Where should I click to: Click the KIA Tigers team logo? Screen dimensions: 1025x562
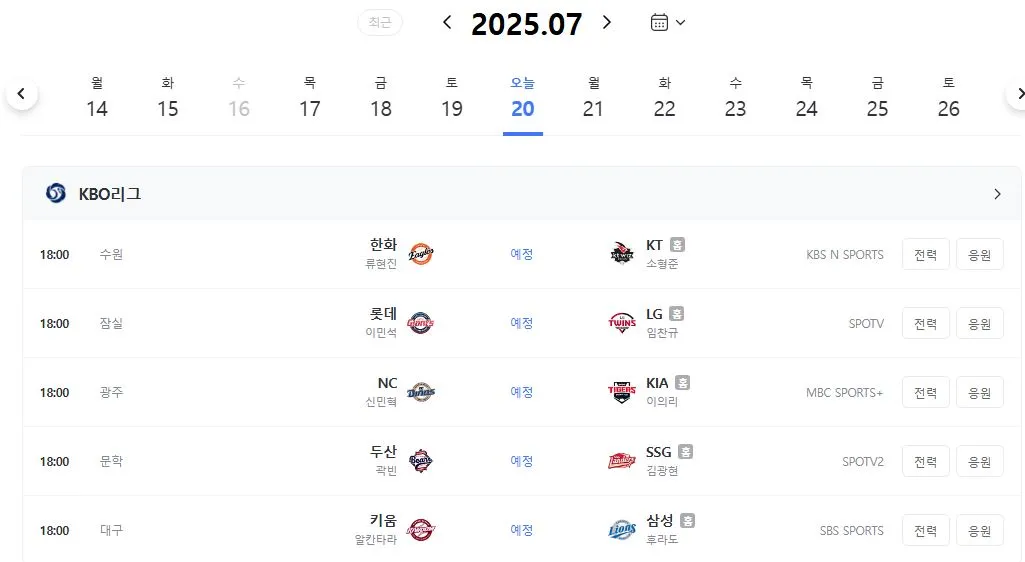[622, 392]
